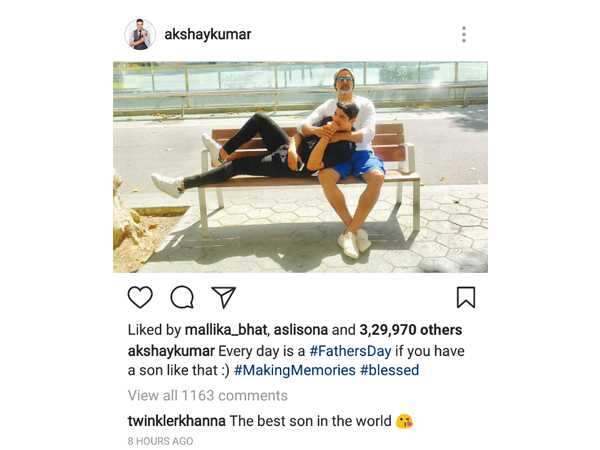Screen dimensions: 600x450
Task: Open comments via the speech bubble icon
Action: [x=182, y=297]
